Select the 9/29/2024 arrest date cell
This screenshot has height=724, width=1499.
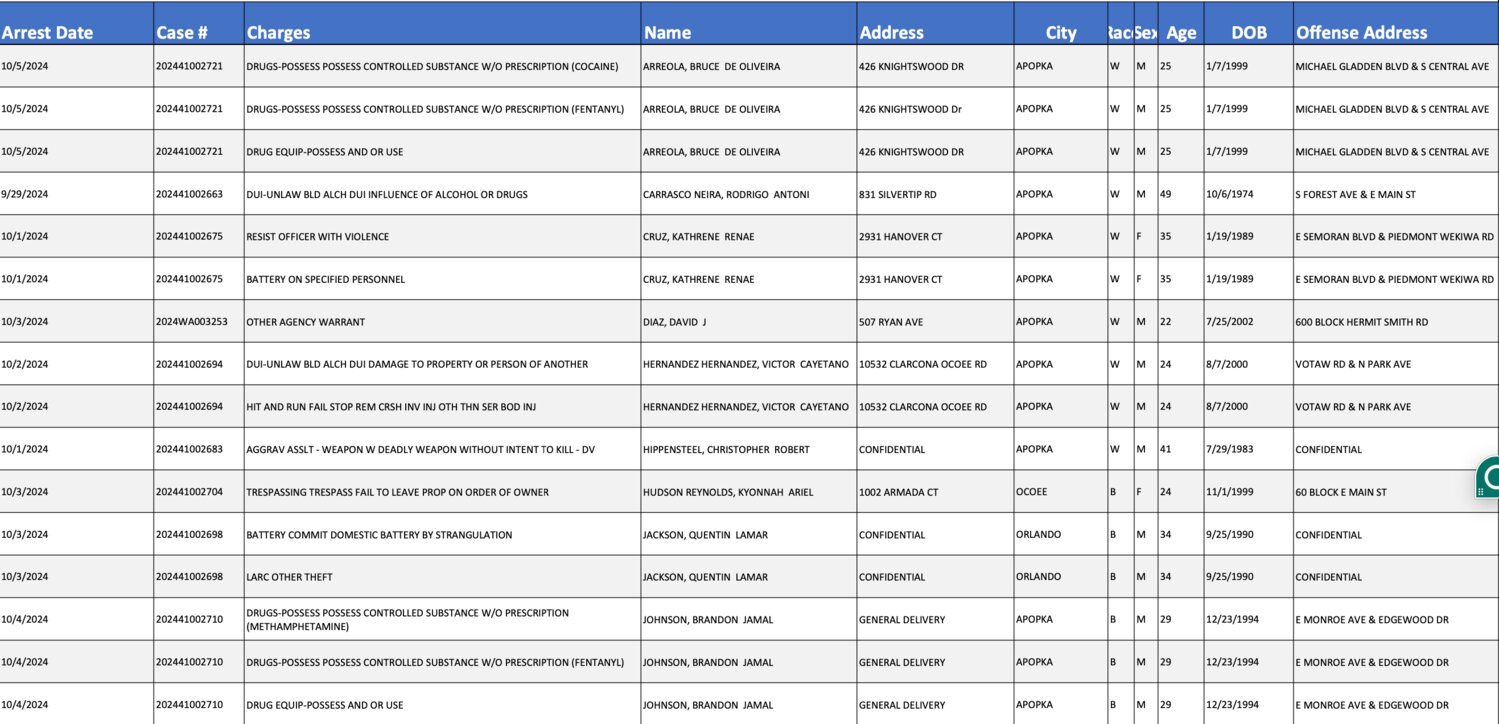pyautogui.click(x=76, y=194)
